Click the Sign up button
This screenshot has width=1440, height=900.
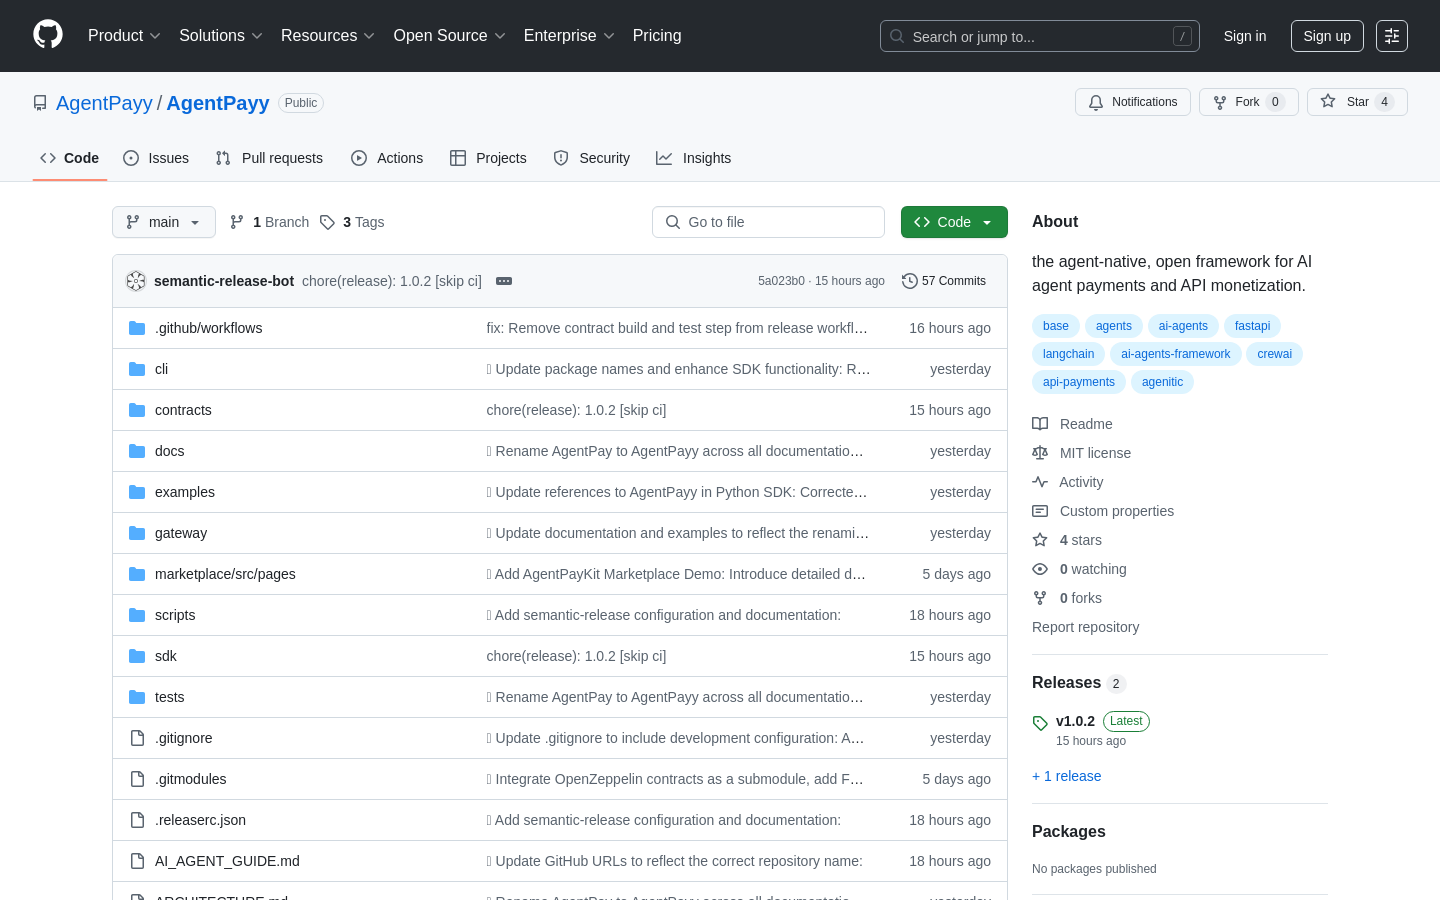(x=1327, y=36)
